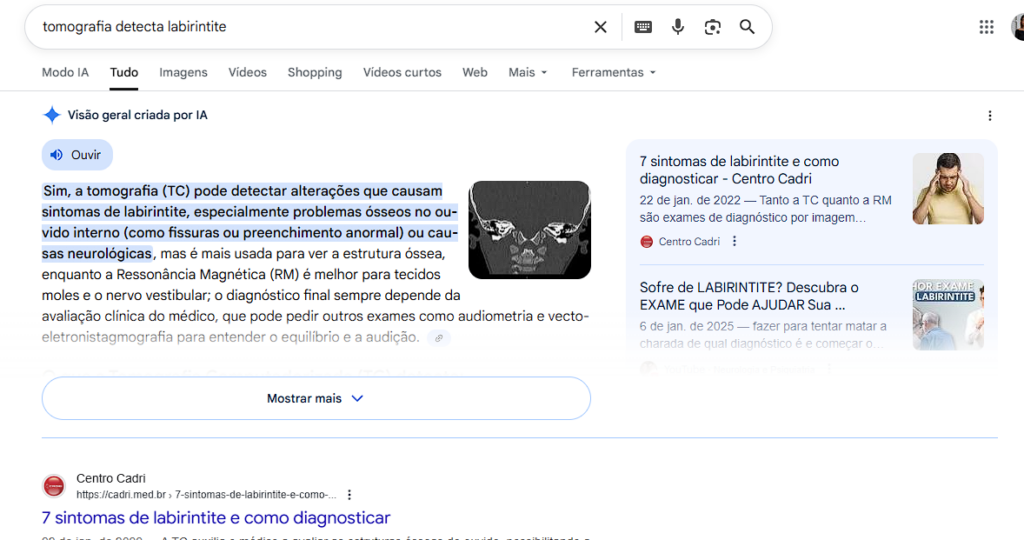1024x540 pixels.
Task: Click the CT scan thumbnail image
Action: point(529,229)
